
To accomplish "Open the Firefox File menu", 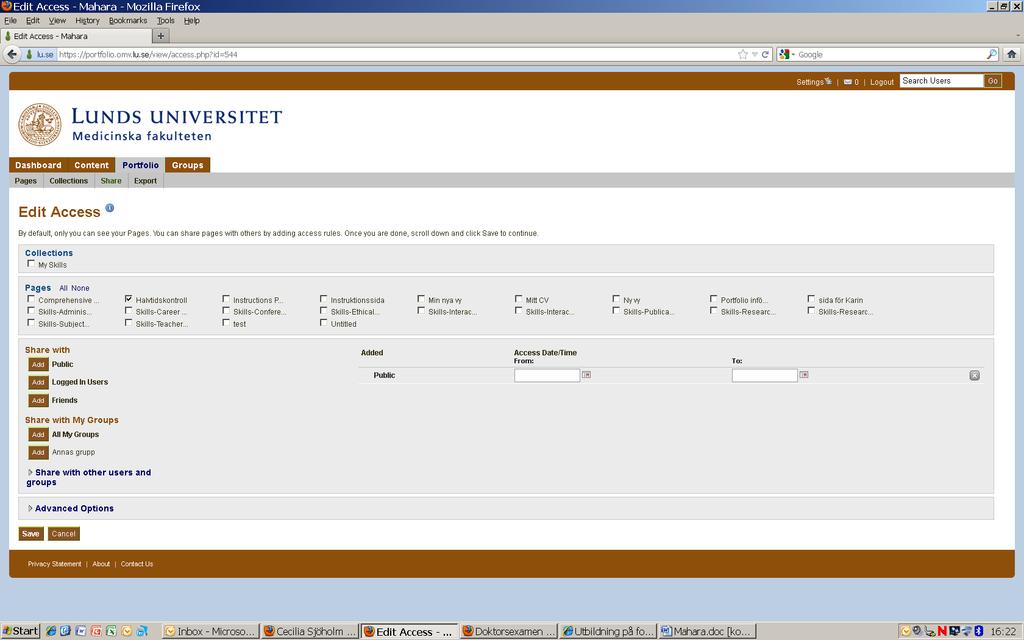I will [10, 20].
